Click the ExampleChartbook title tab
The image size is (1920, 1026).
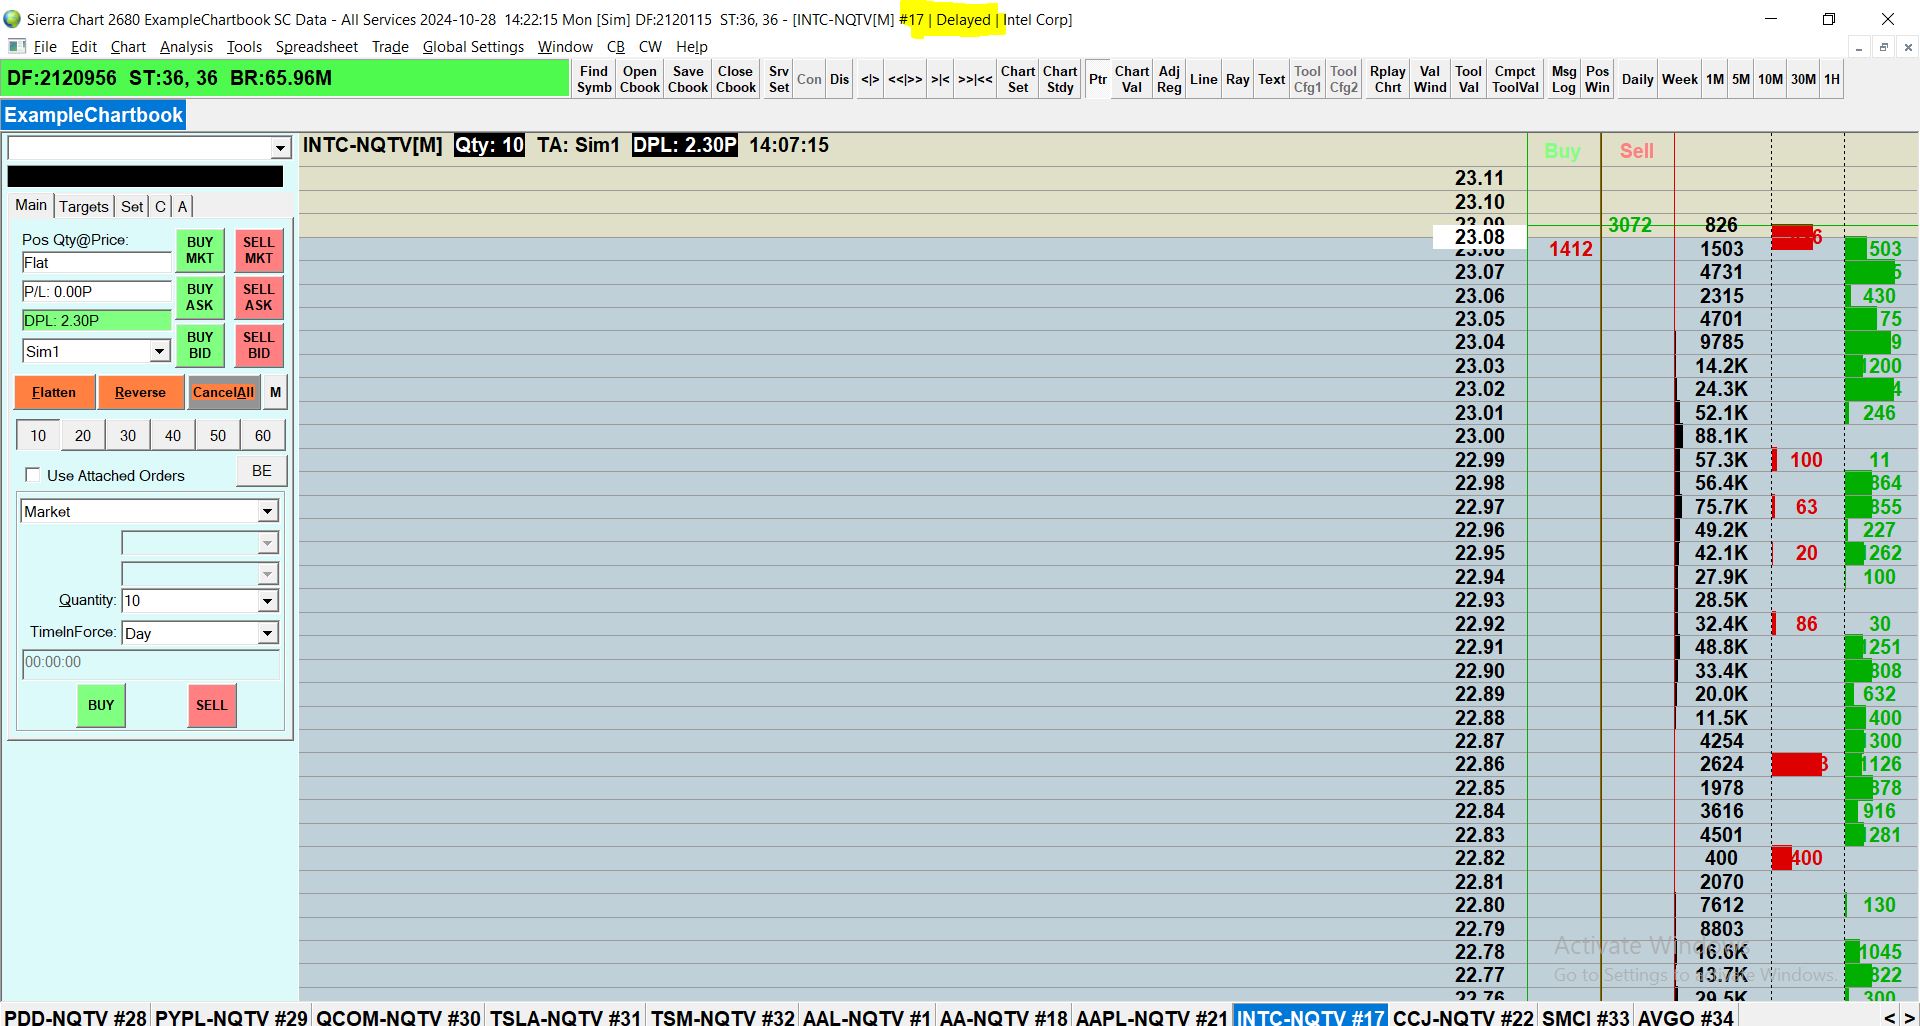point(94,115)
